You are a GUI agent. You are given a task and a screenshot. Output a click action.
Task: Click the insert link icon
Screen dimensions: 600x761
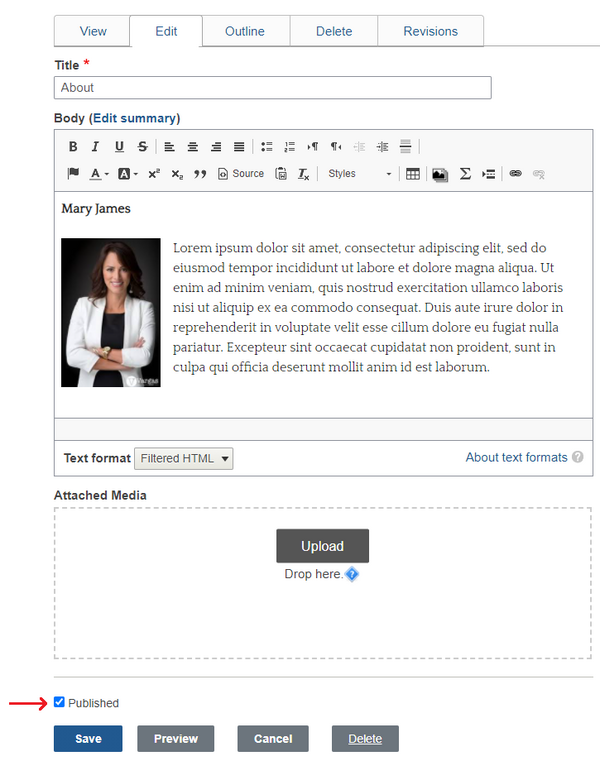516,174
